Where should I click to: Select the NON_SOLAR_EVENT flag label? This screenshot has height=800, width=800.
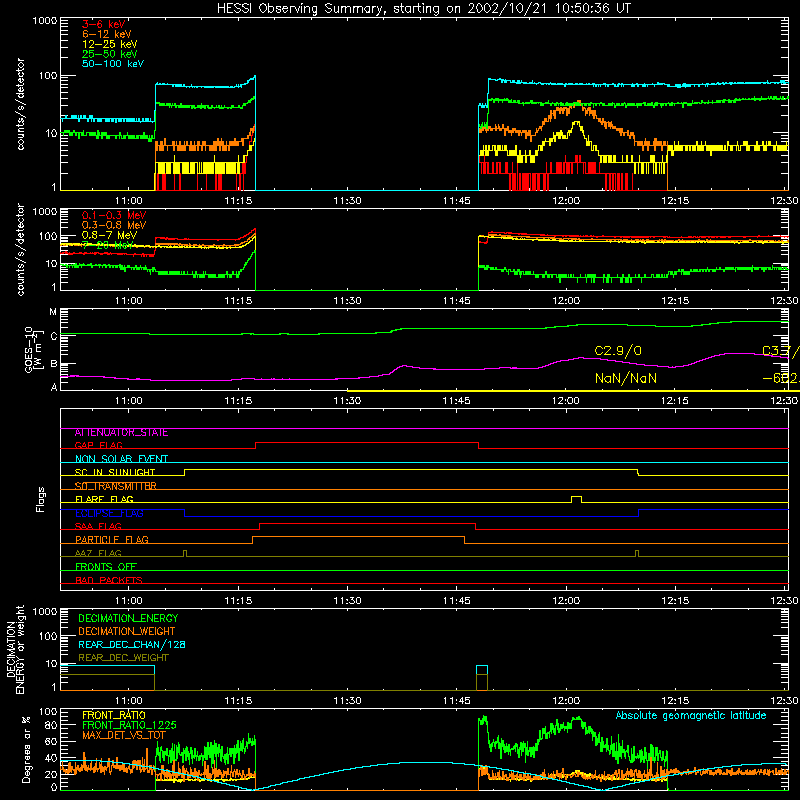(121, 459)
